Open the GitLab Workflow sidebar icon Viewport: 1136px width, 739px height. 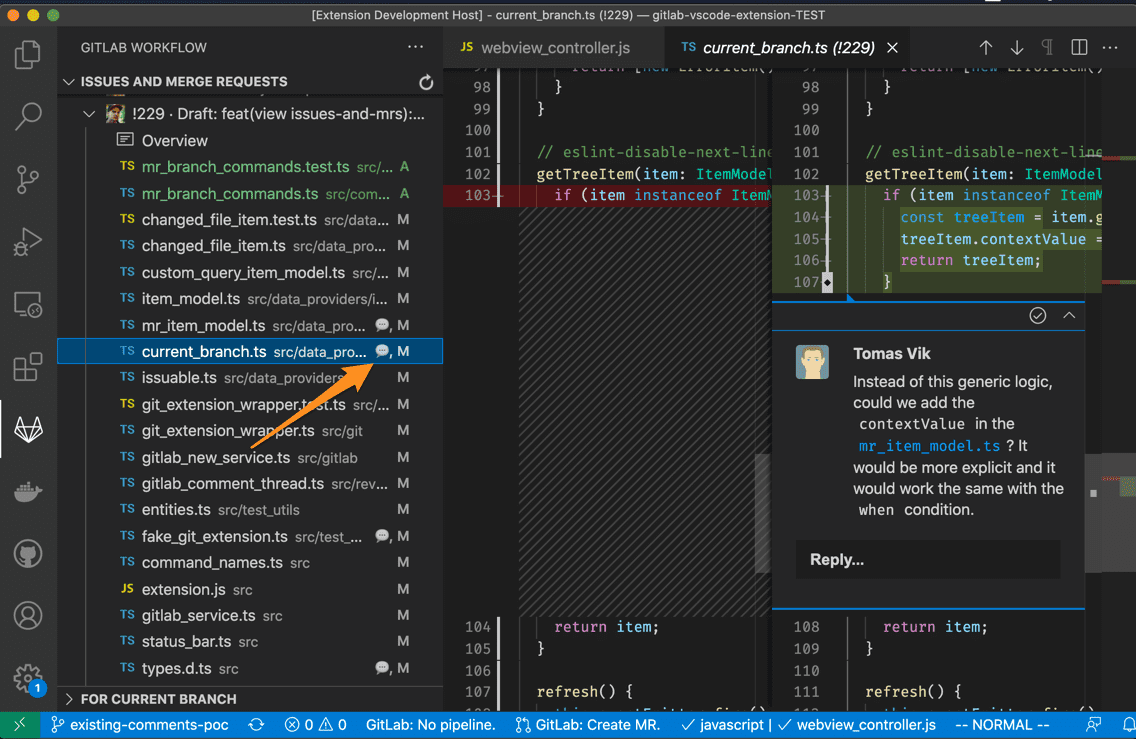[28, 428]
